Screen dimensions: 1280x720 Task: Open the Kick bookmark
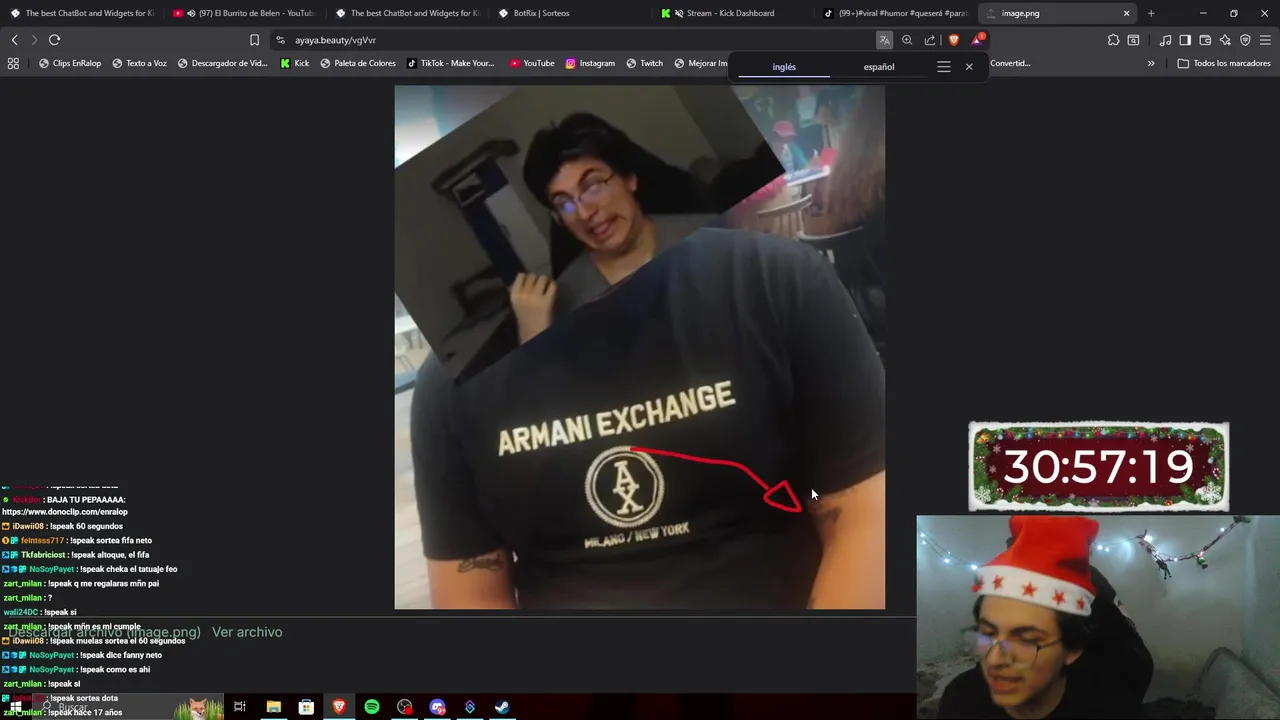294,63
